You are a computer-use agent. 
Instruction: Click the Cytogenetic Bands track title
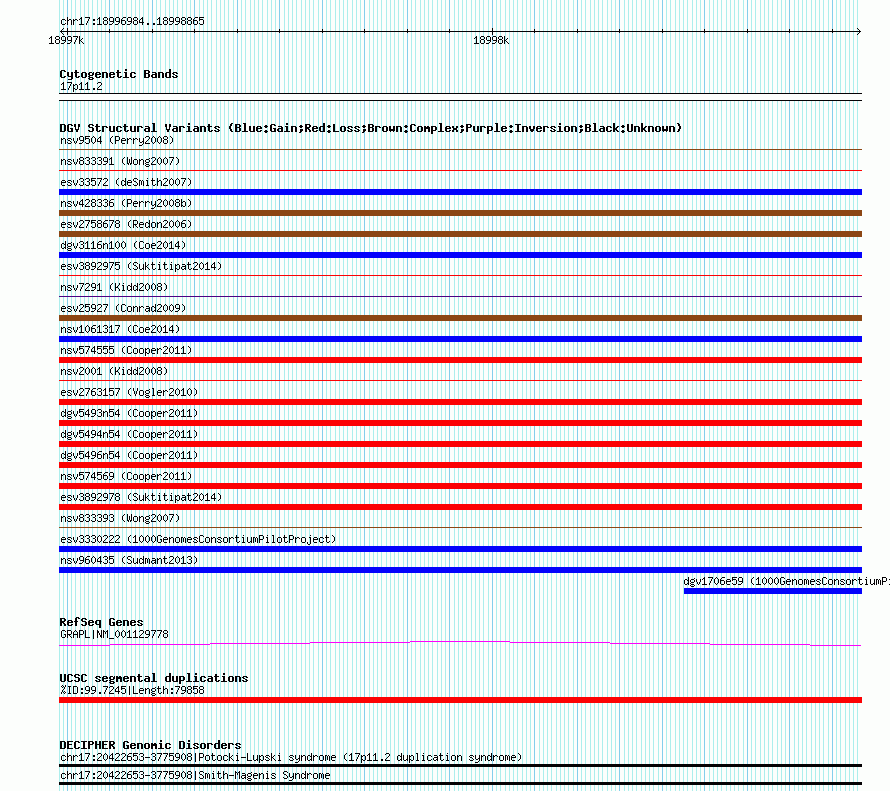(119, 74)
